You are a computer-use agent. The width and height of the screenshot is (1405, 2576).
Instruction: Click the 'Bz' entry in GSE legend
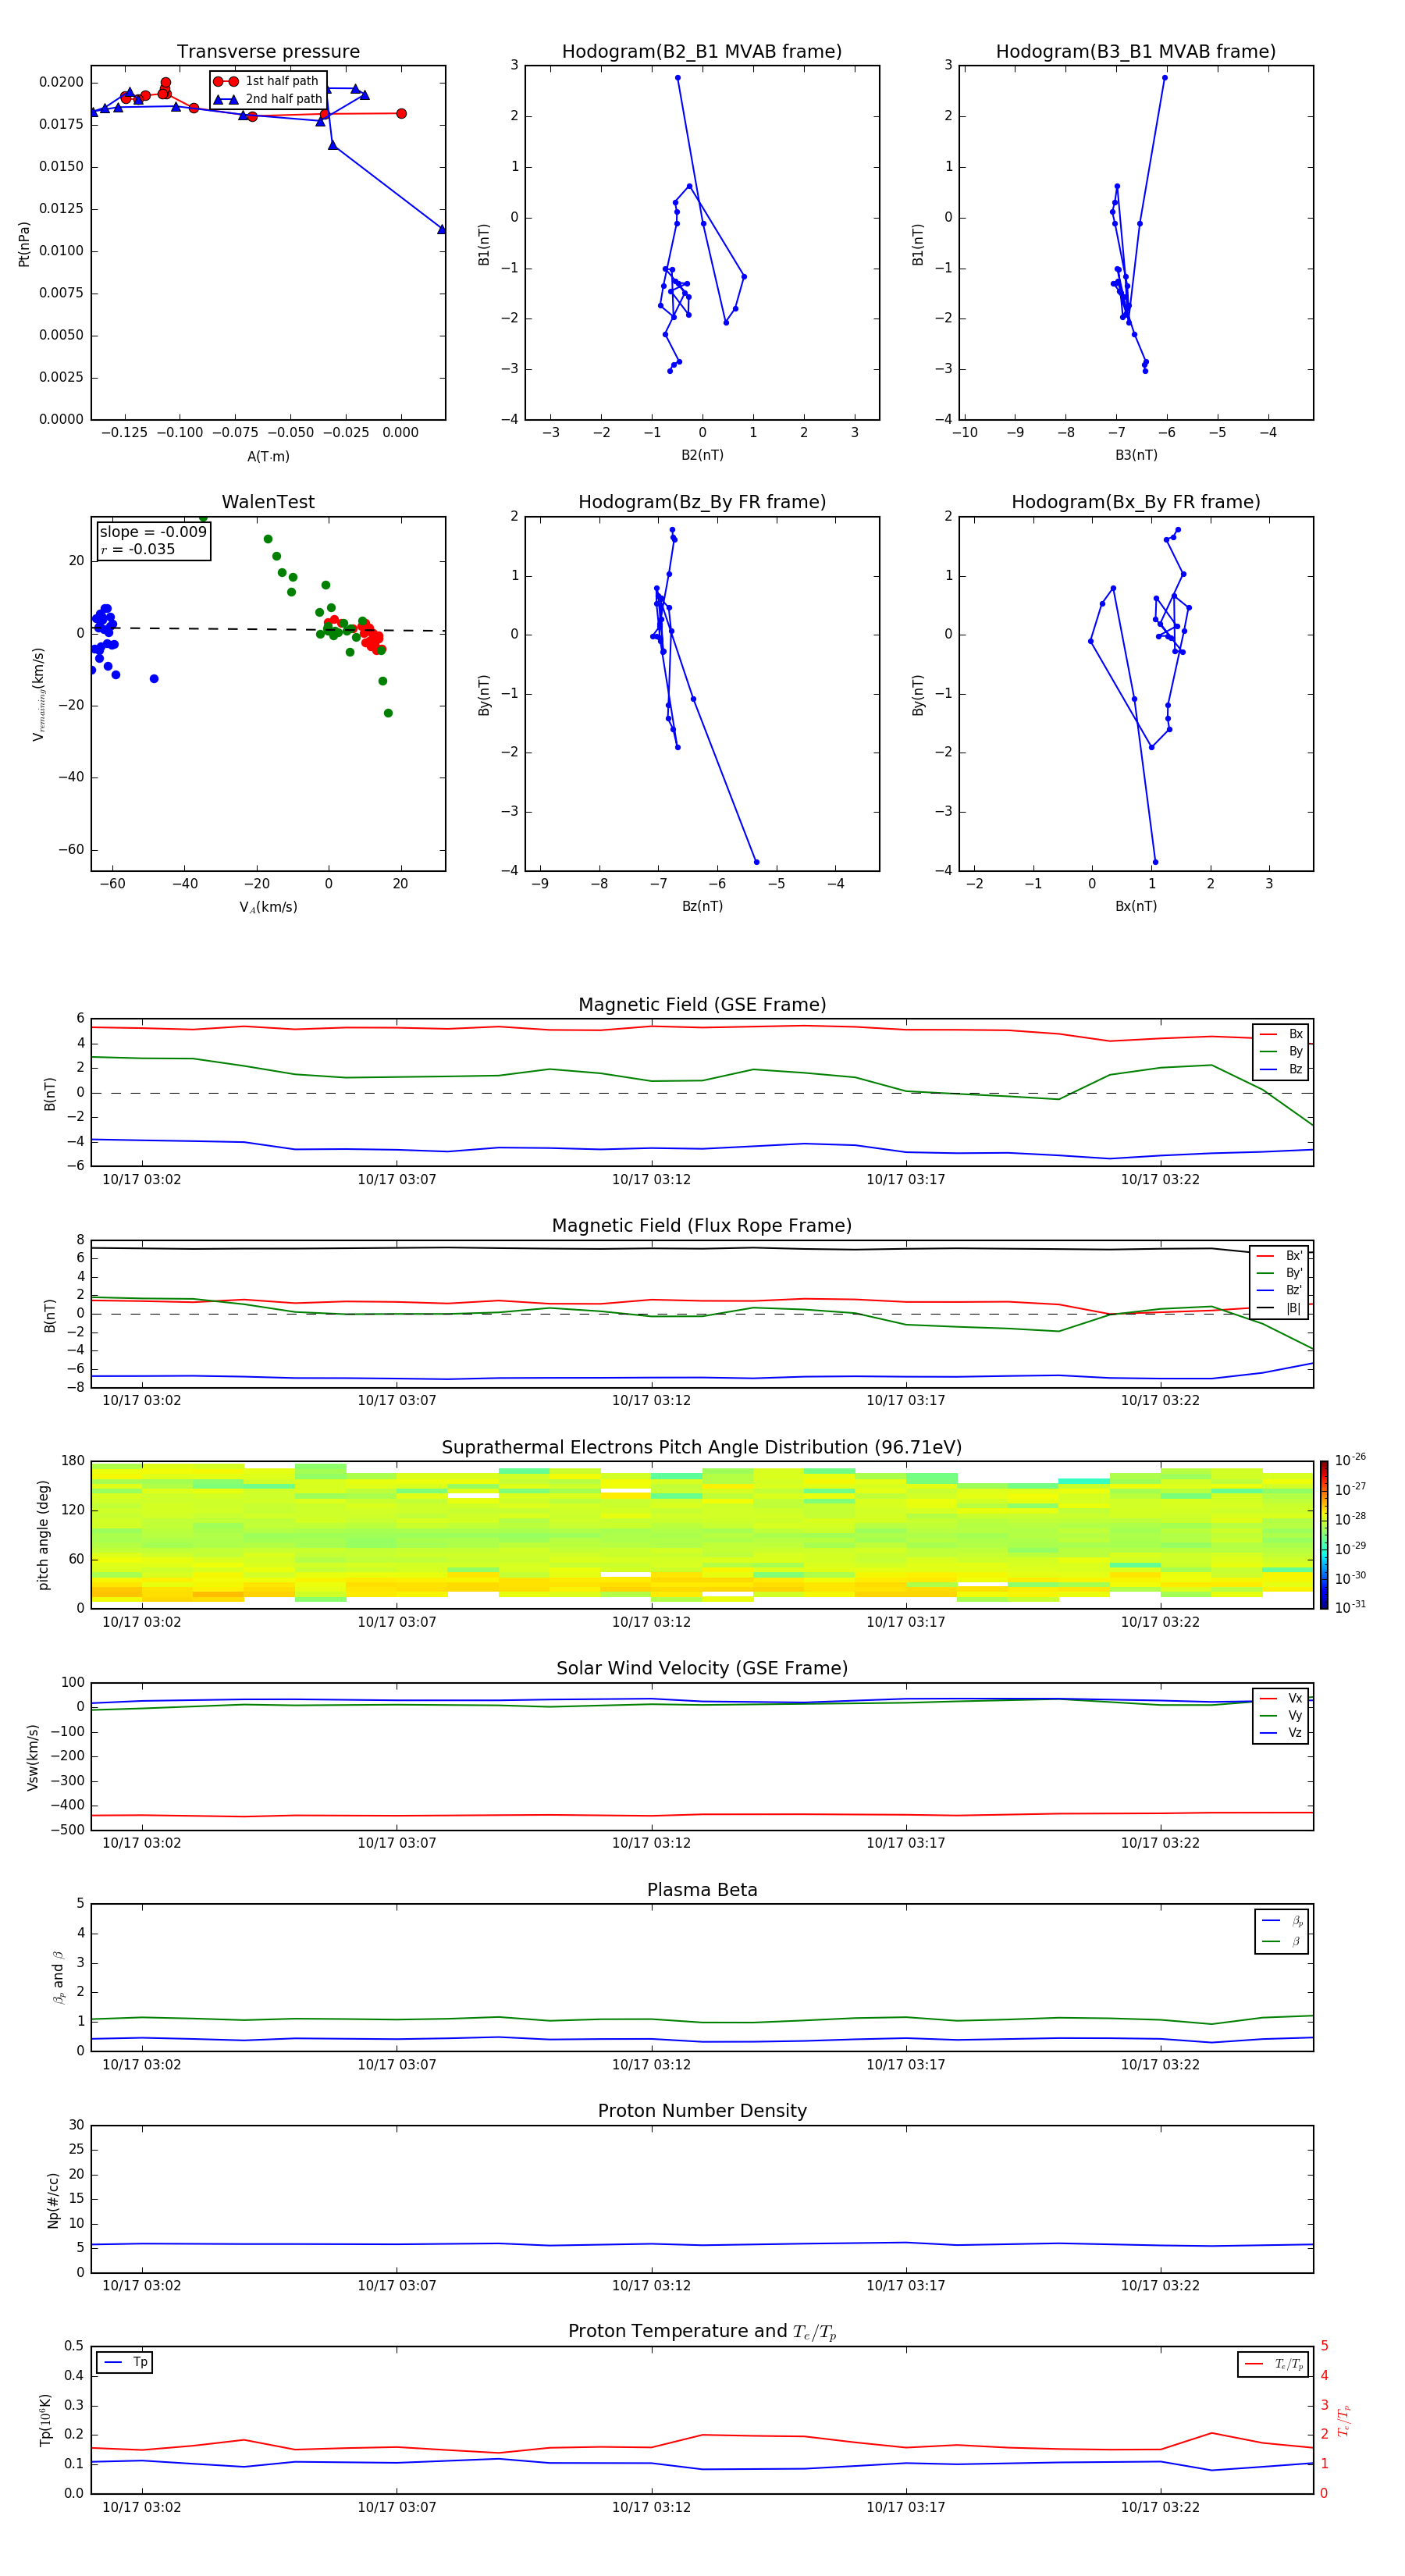pyautogui.click(x=1281, y=1069)
